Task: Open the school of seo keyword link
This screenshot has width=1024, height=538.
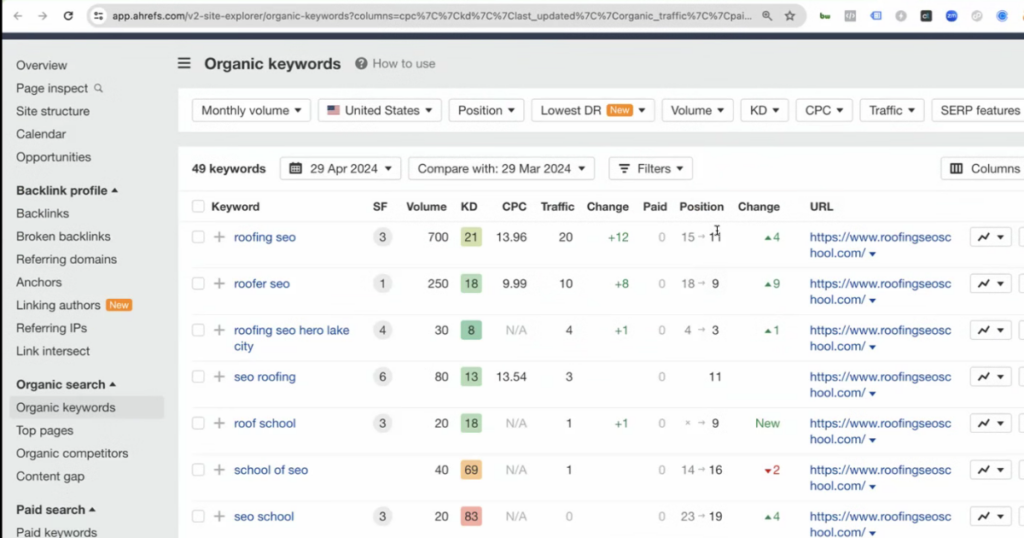Action: click(271, 469)
